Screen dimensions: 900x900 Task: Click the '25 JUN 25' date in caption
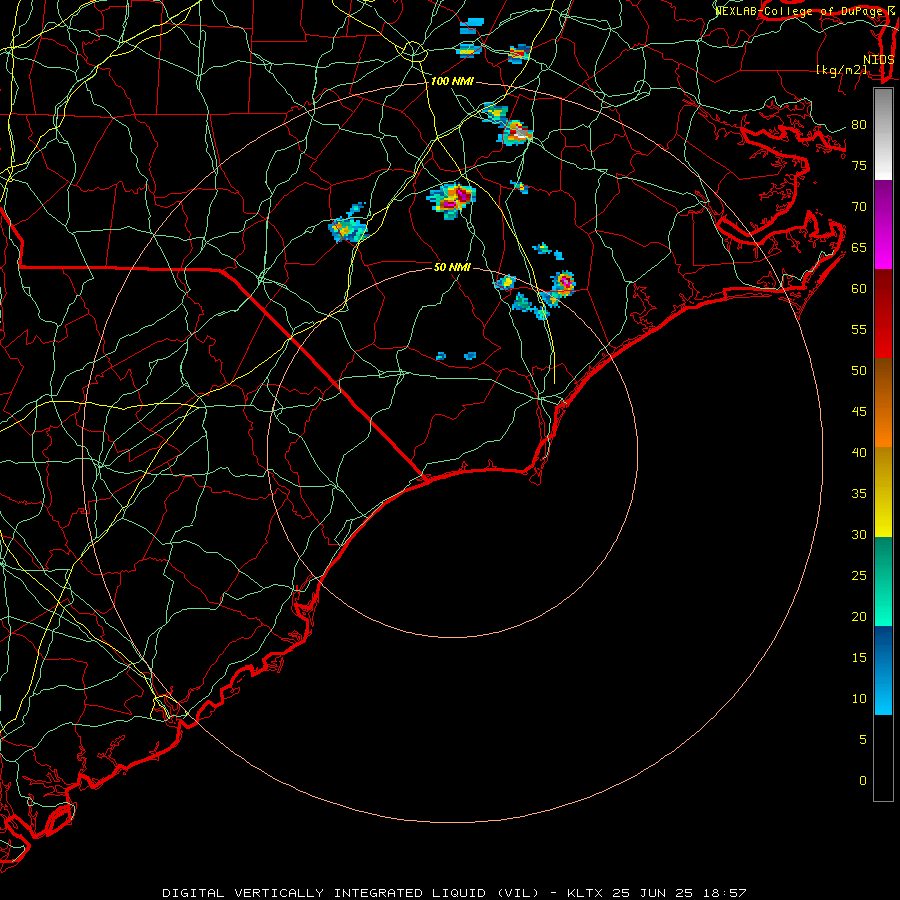click(653, 893)
